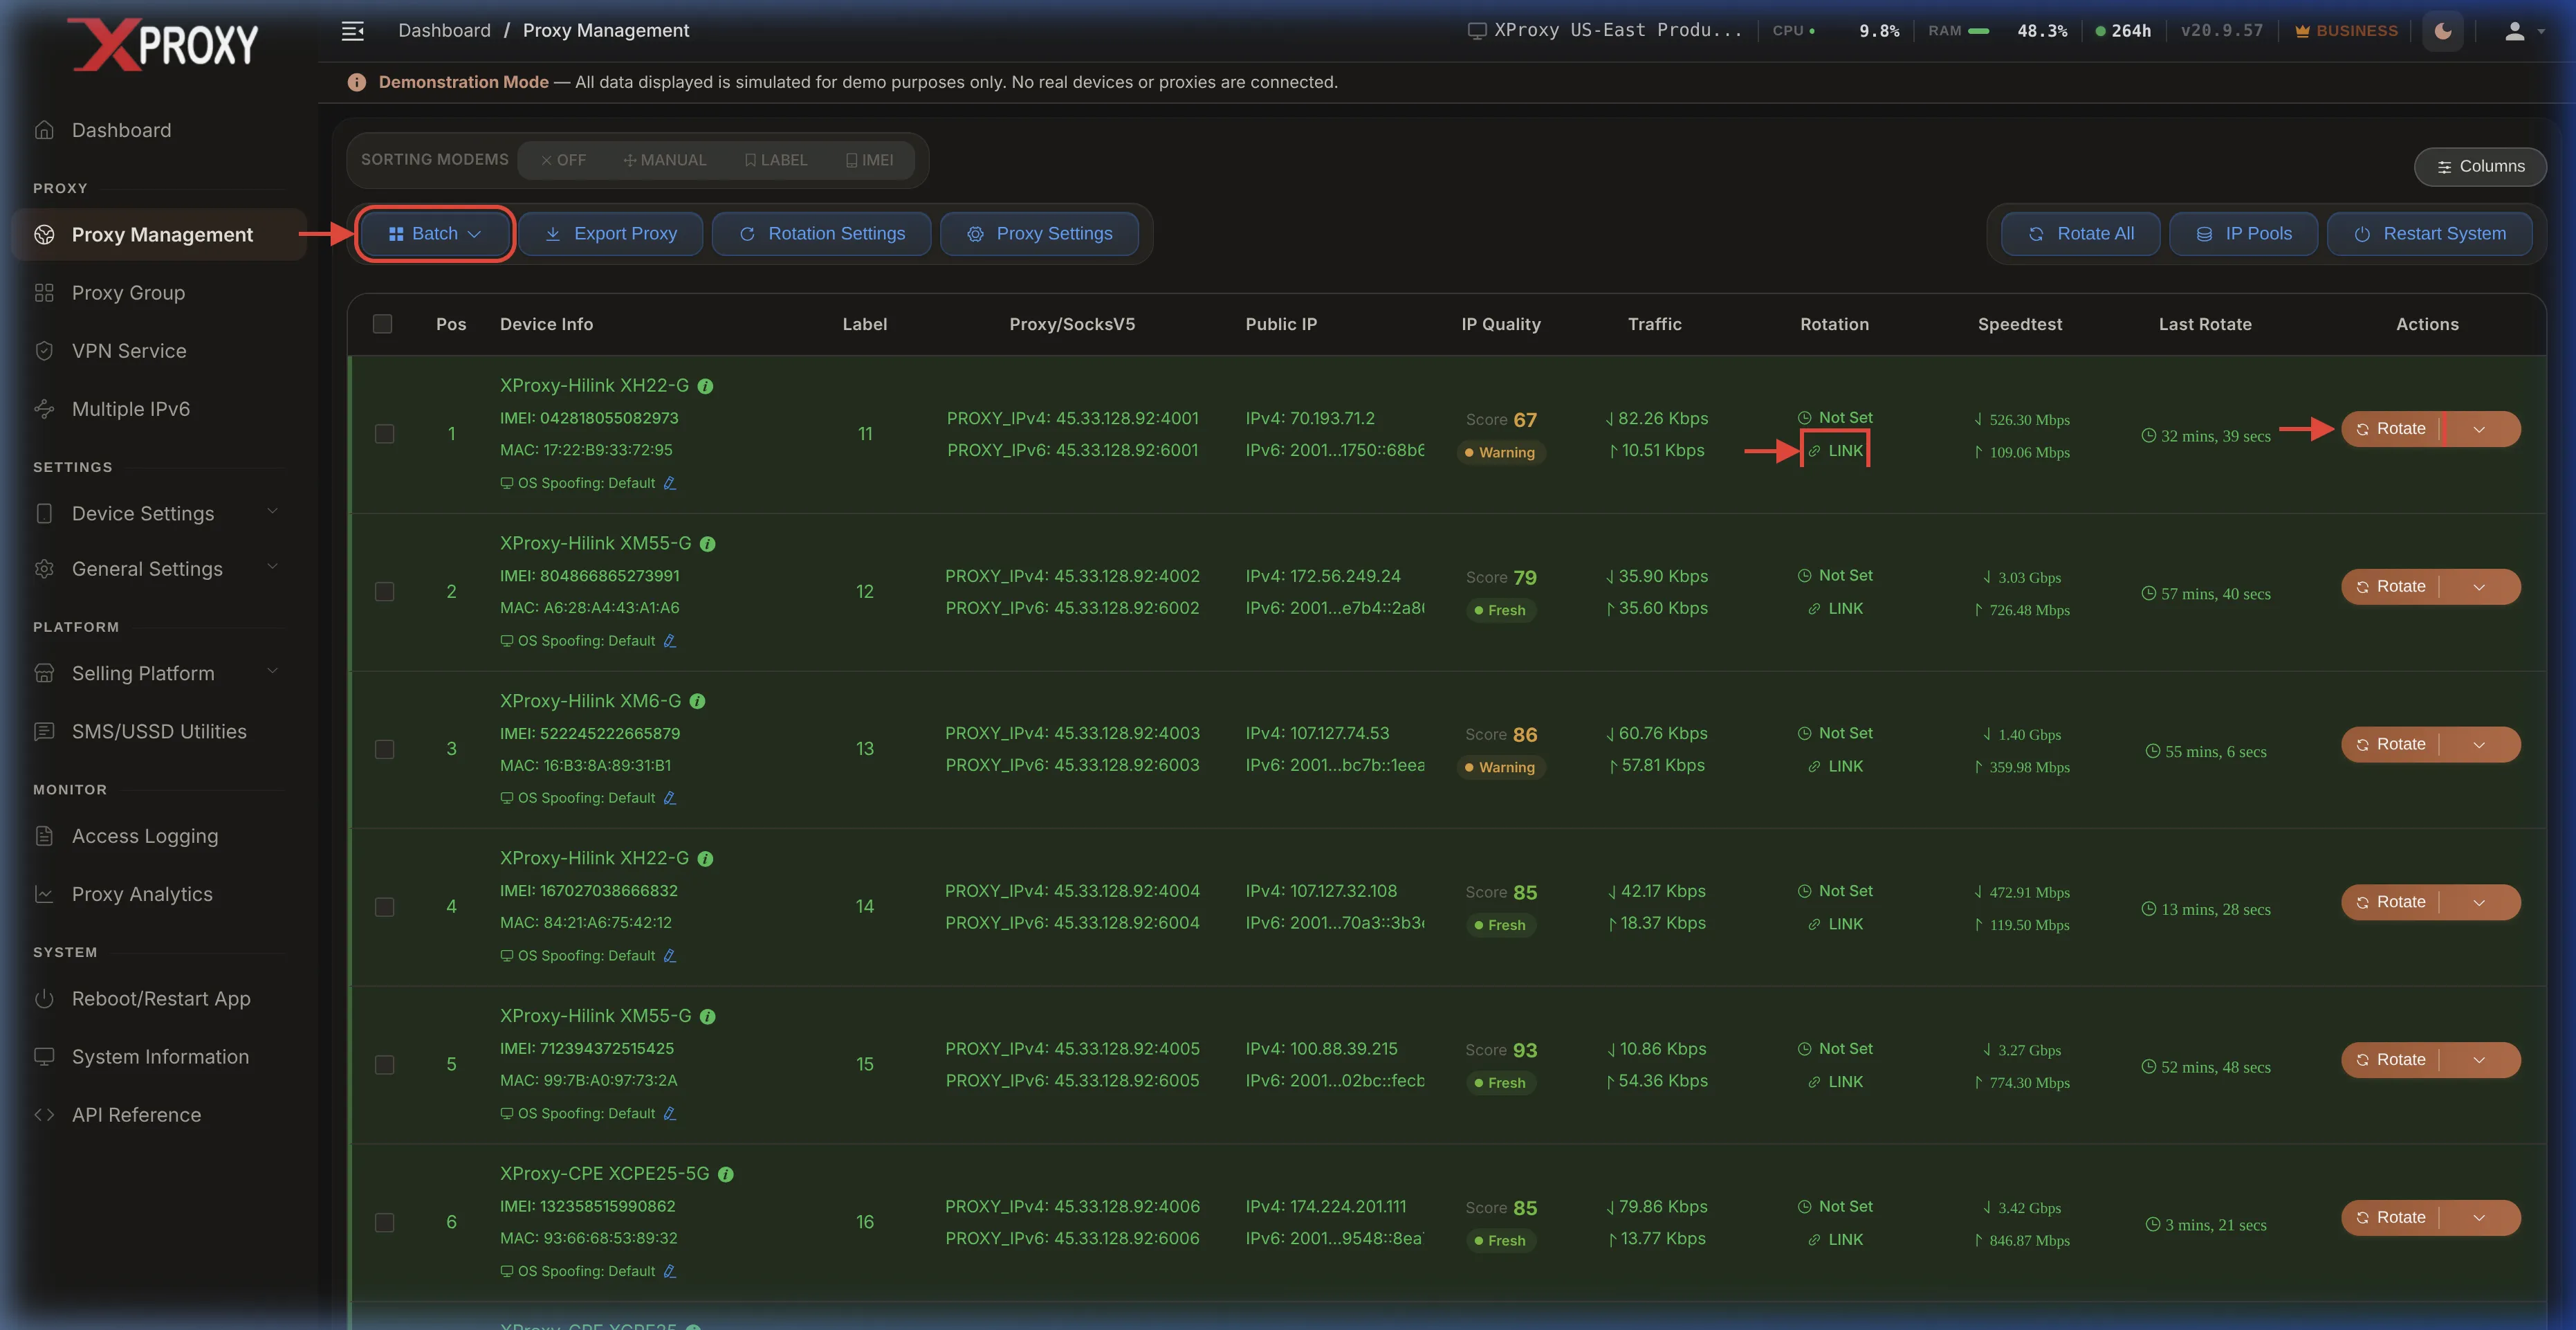Click the Demonstration Mode info icon
Screen dimensions: 2576x1330
[x=356, y=82]
